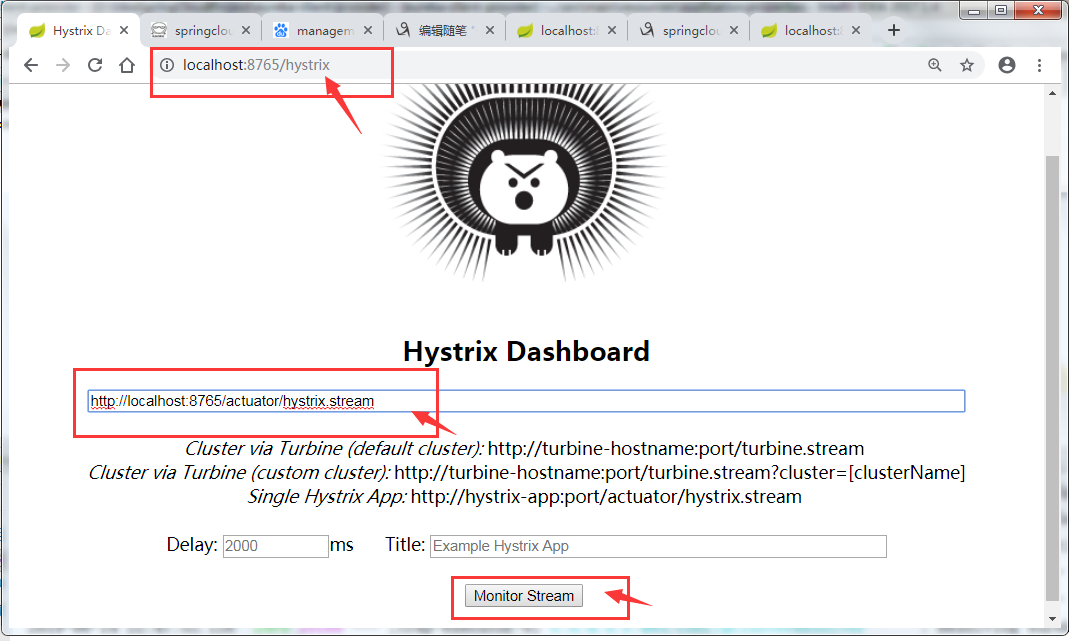Click the Delay input field
This screenshot has height=641, width=1069.
(275, 546)
